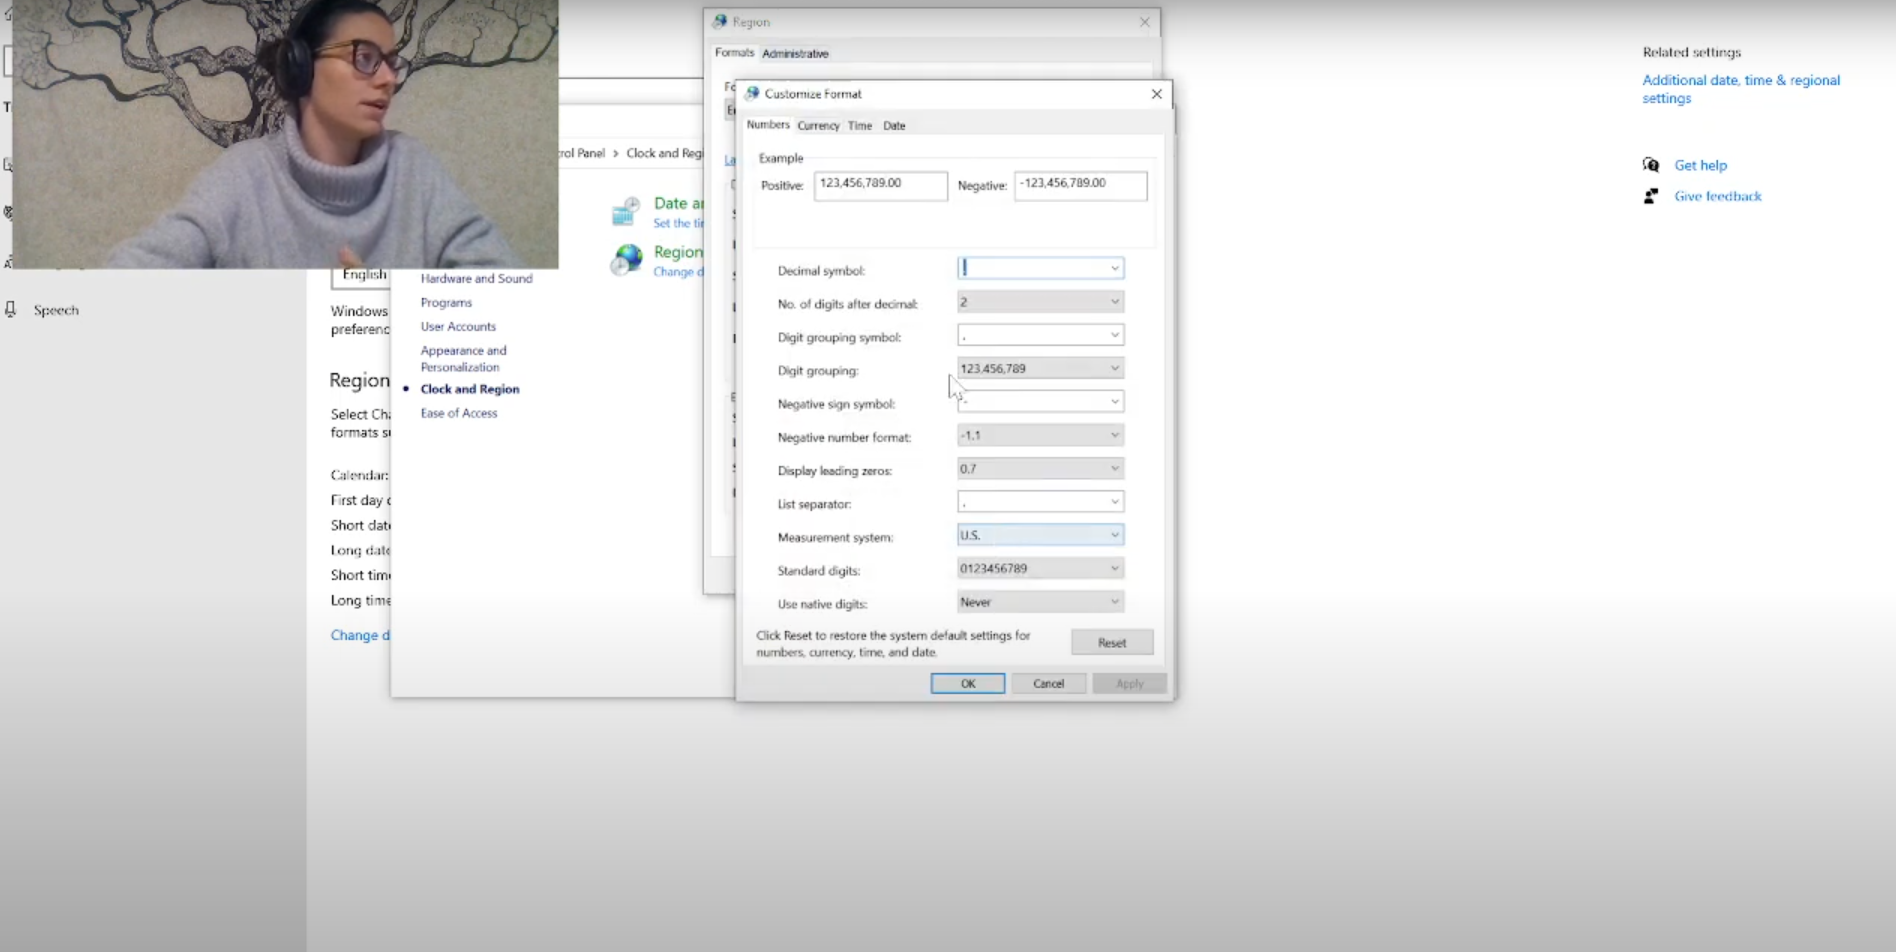Close the Region window
1896x952 pixels.
click(1145, 22)
